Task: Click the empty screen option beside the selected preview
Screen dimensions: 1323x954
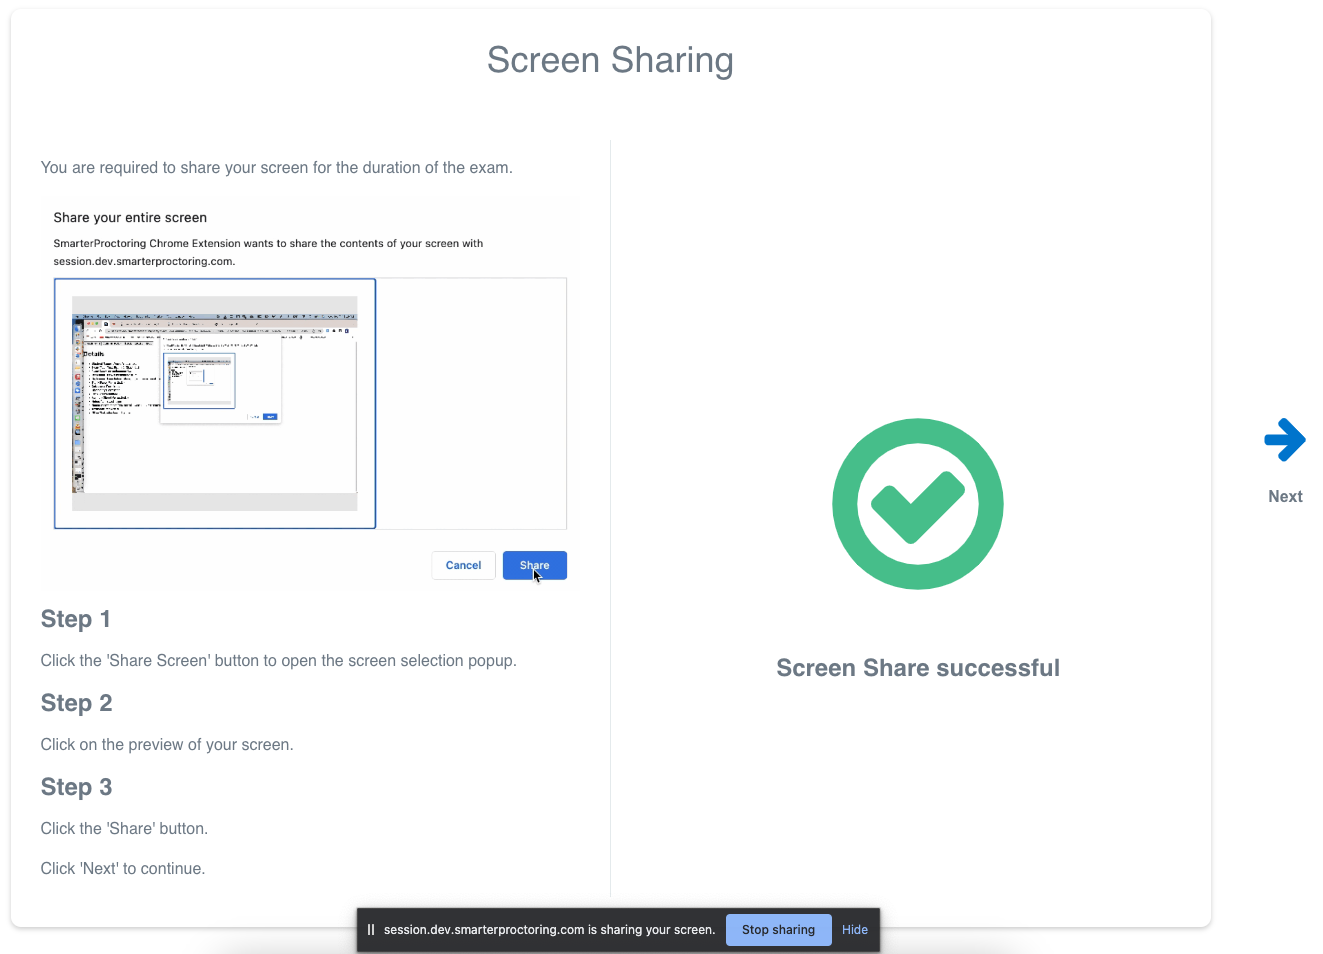Action: coord(472,403)
